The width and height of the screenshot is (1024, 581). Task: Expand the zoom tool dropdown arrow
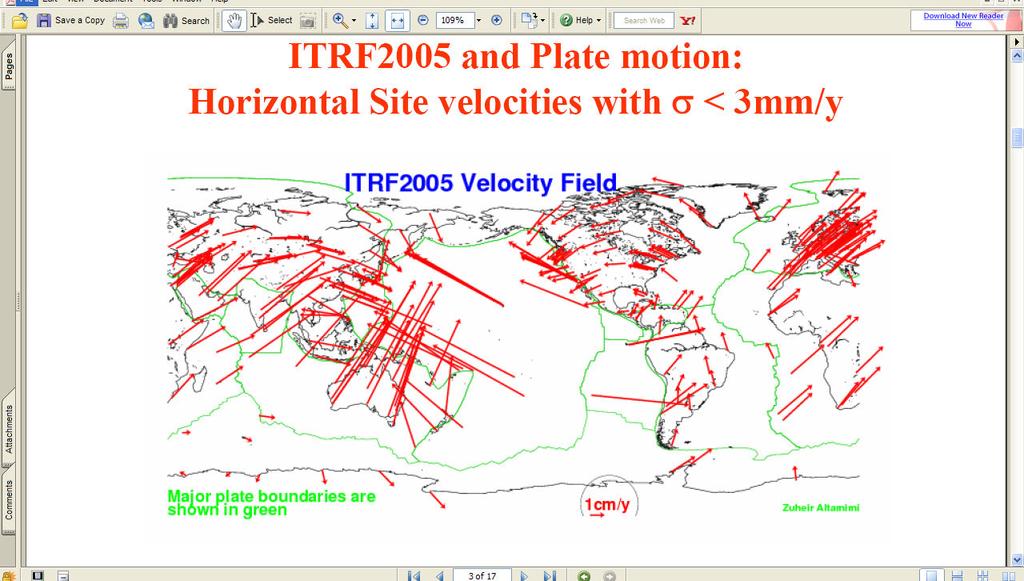pos(354,21)
